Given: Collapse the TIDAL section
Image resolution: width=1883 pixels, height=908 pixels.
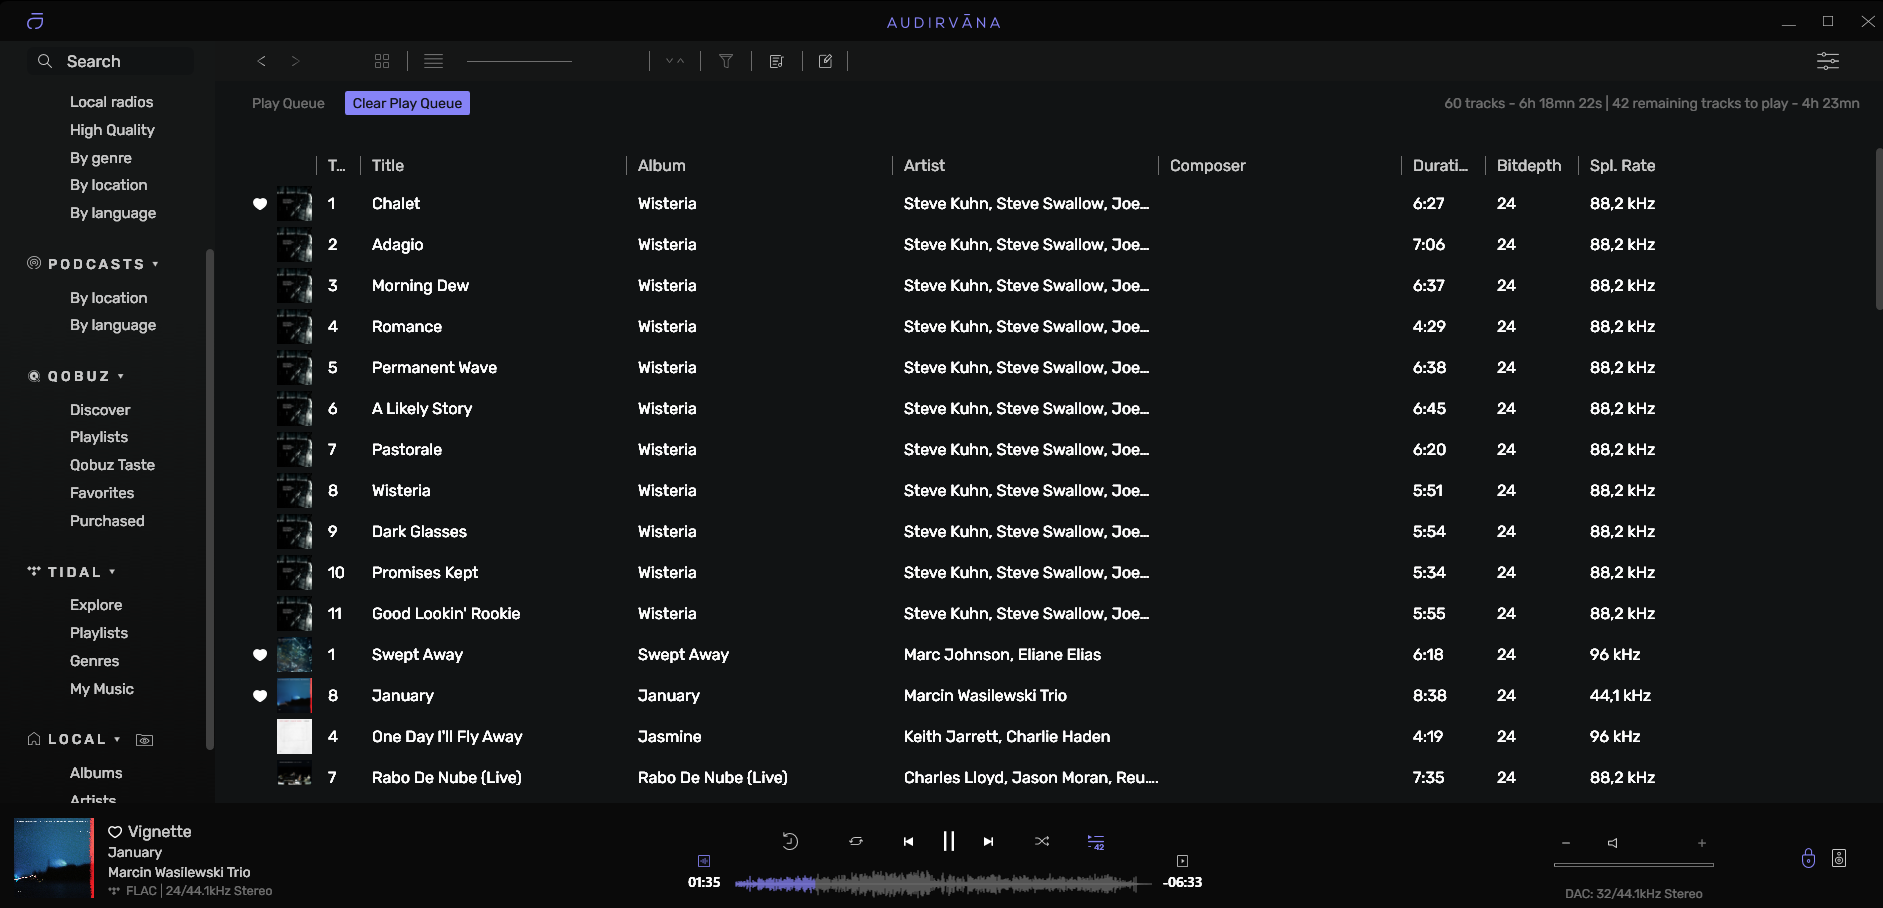Looking at the screenshot, I should [112, 572].
